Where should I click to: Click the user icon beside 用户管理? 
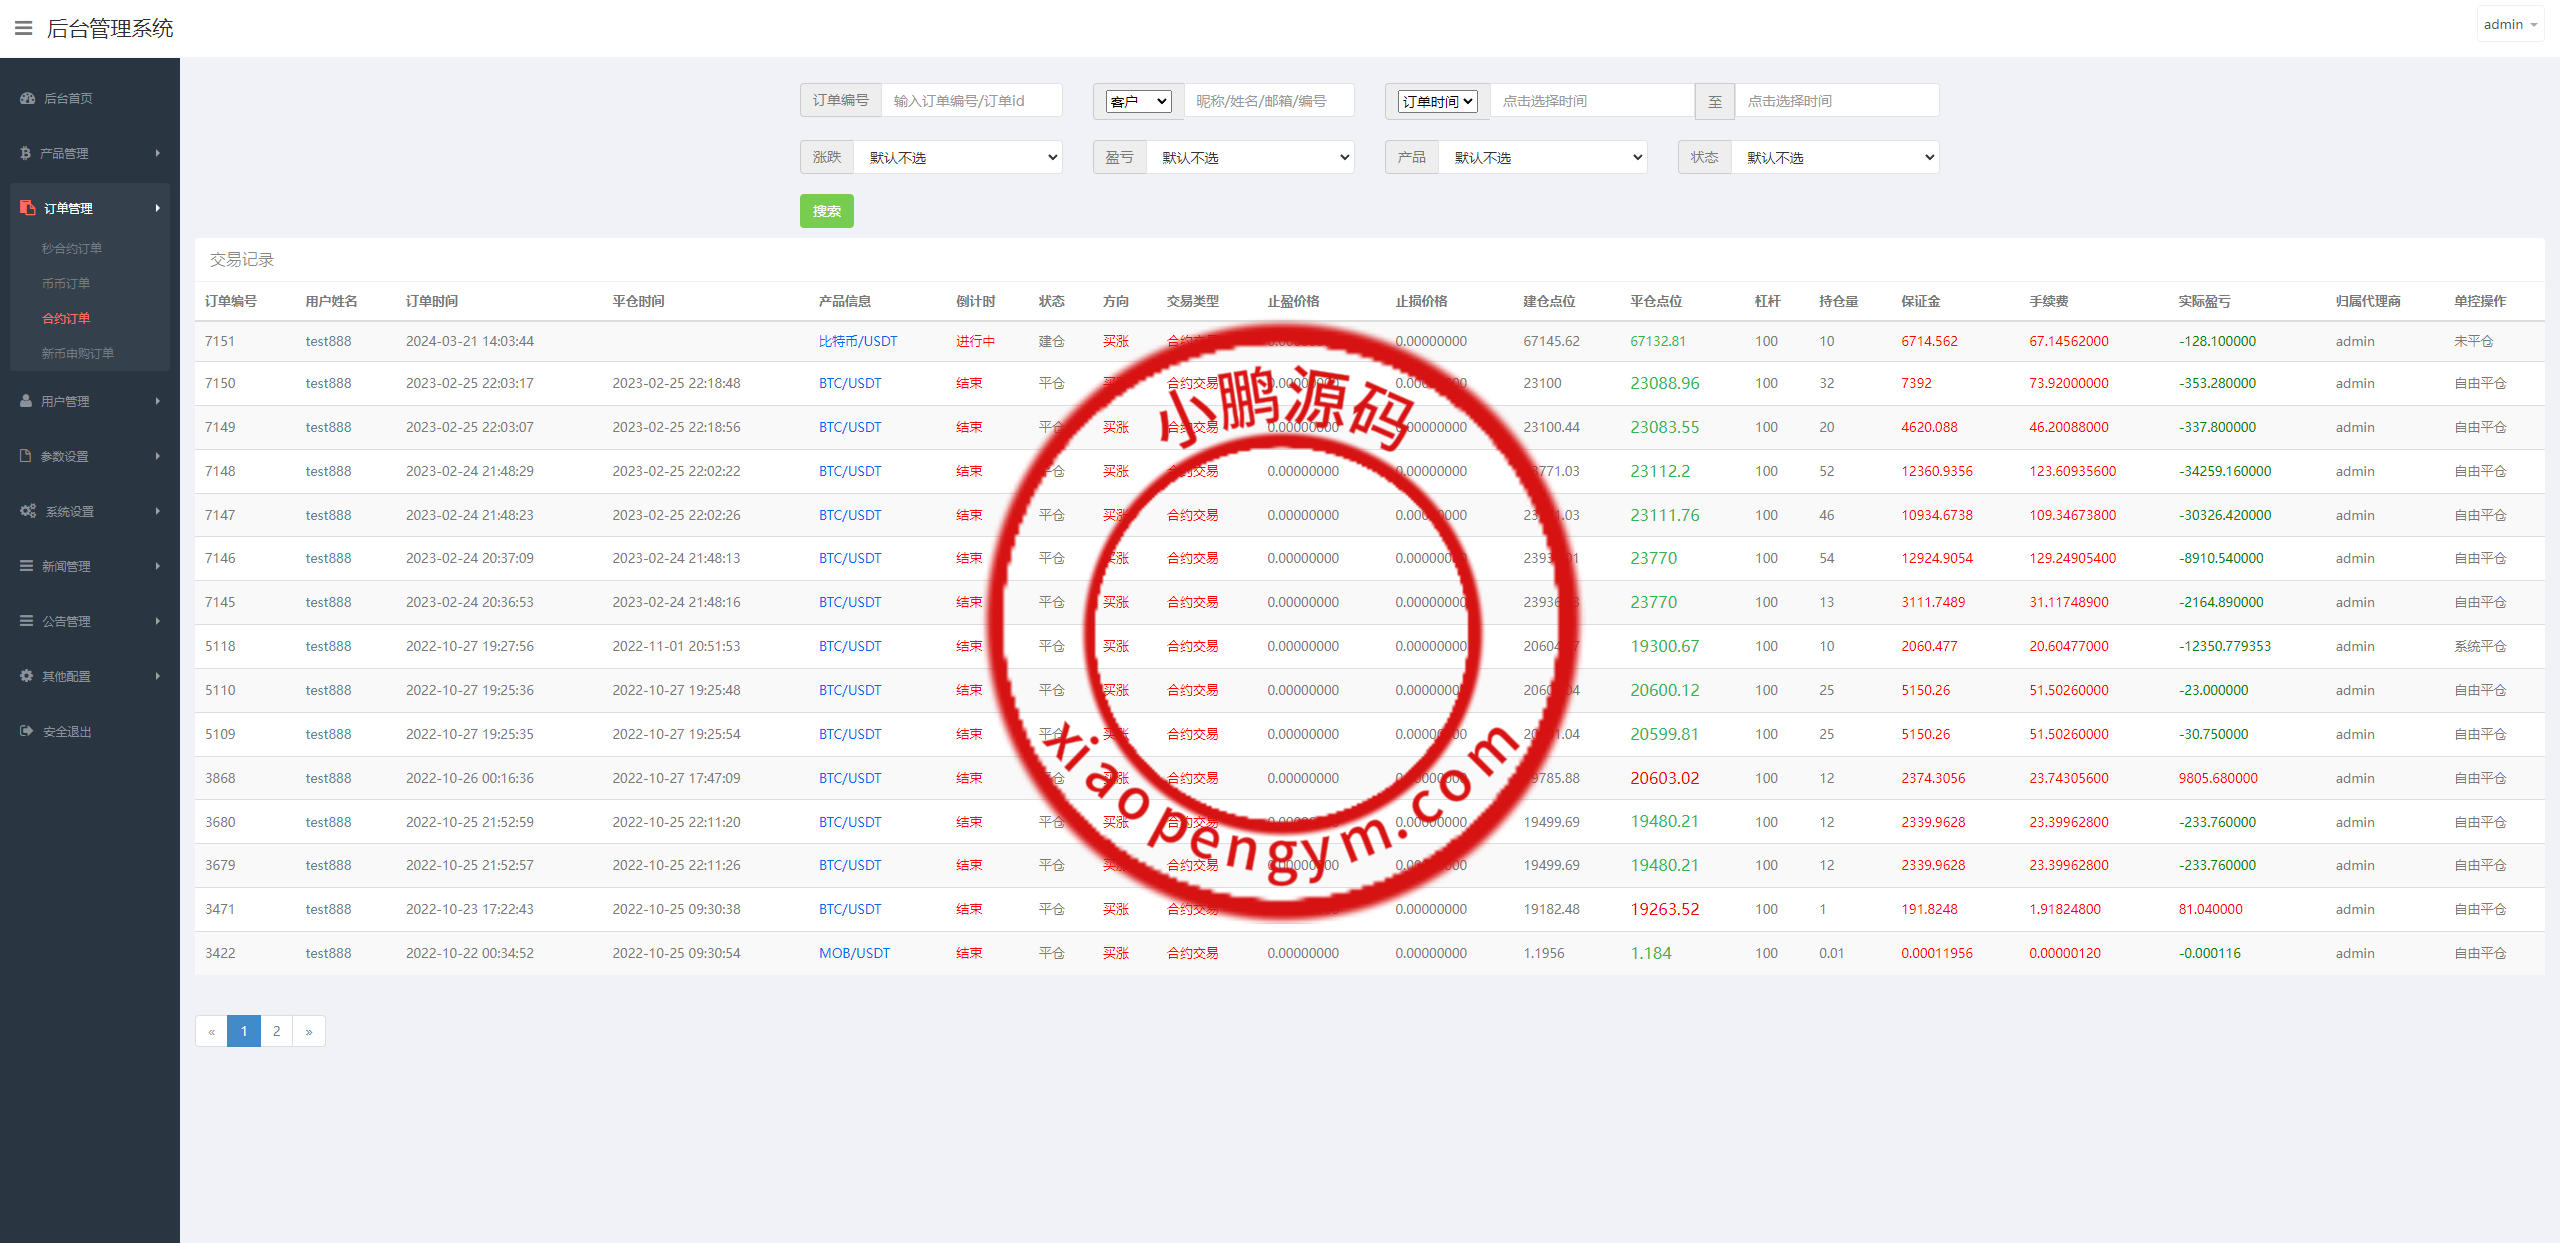click(26, 401)
